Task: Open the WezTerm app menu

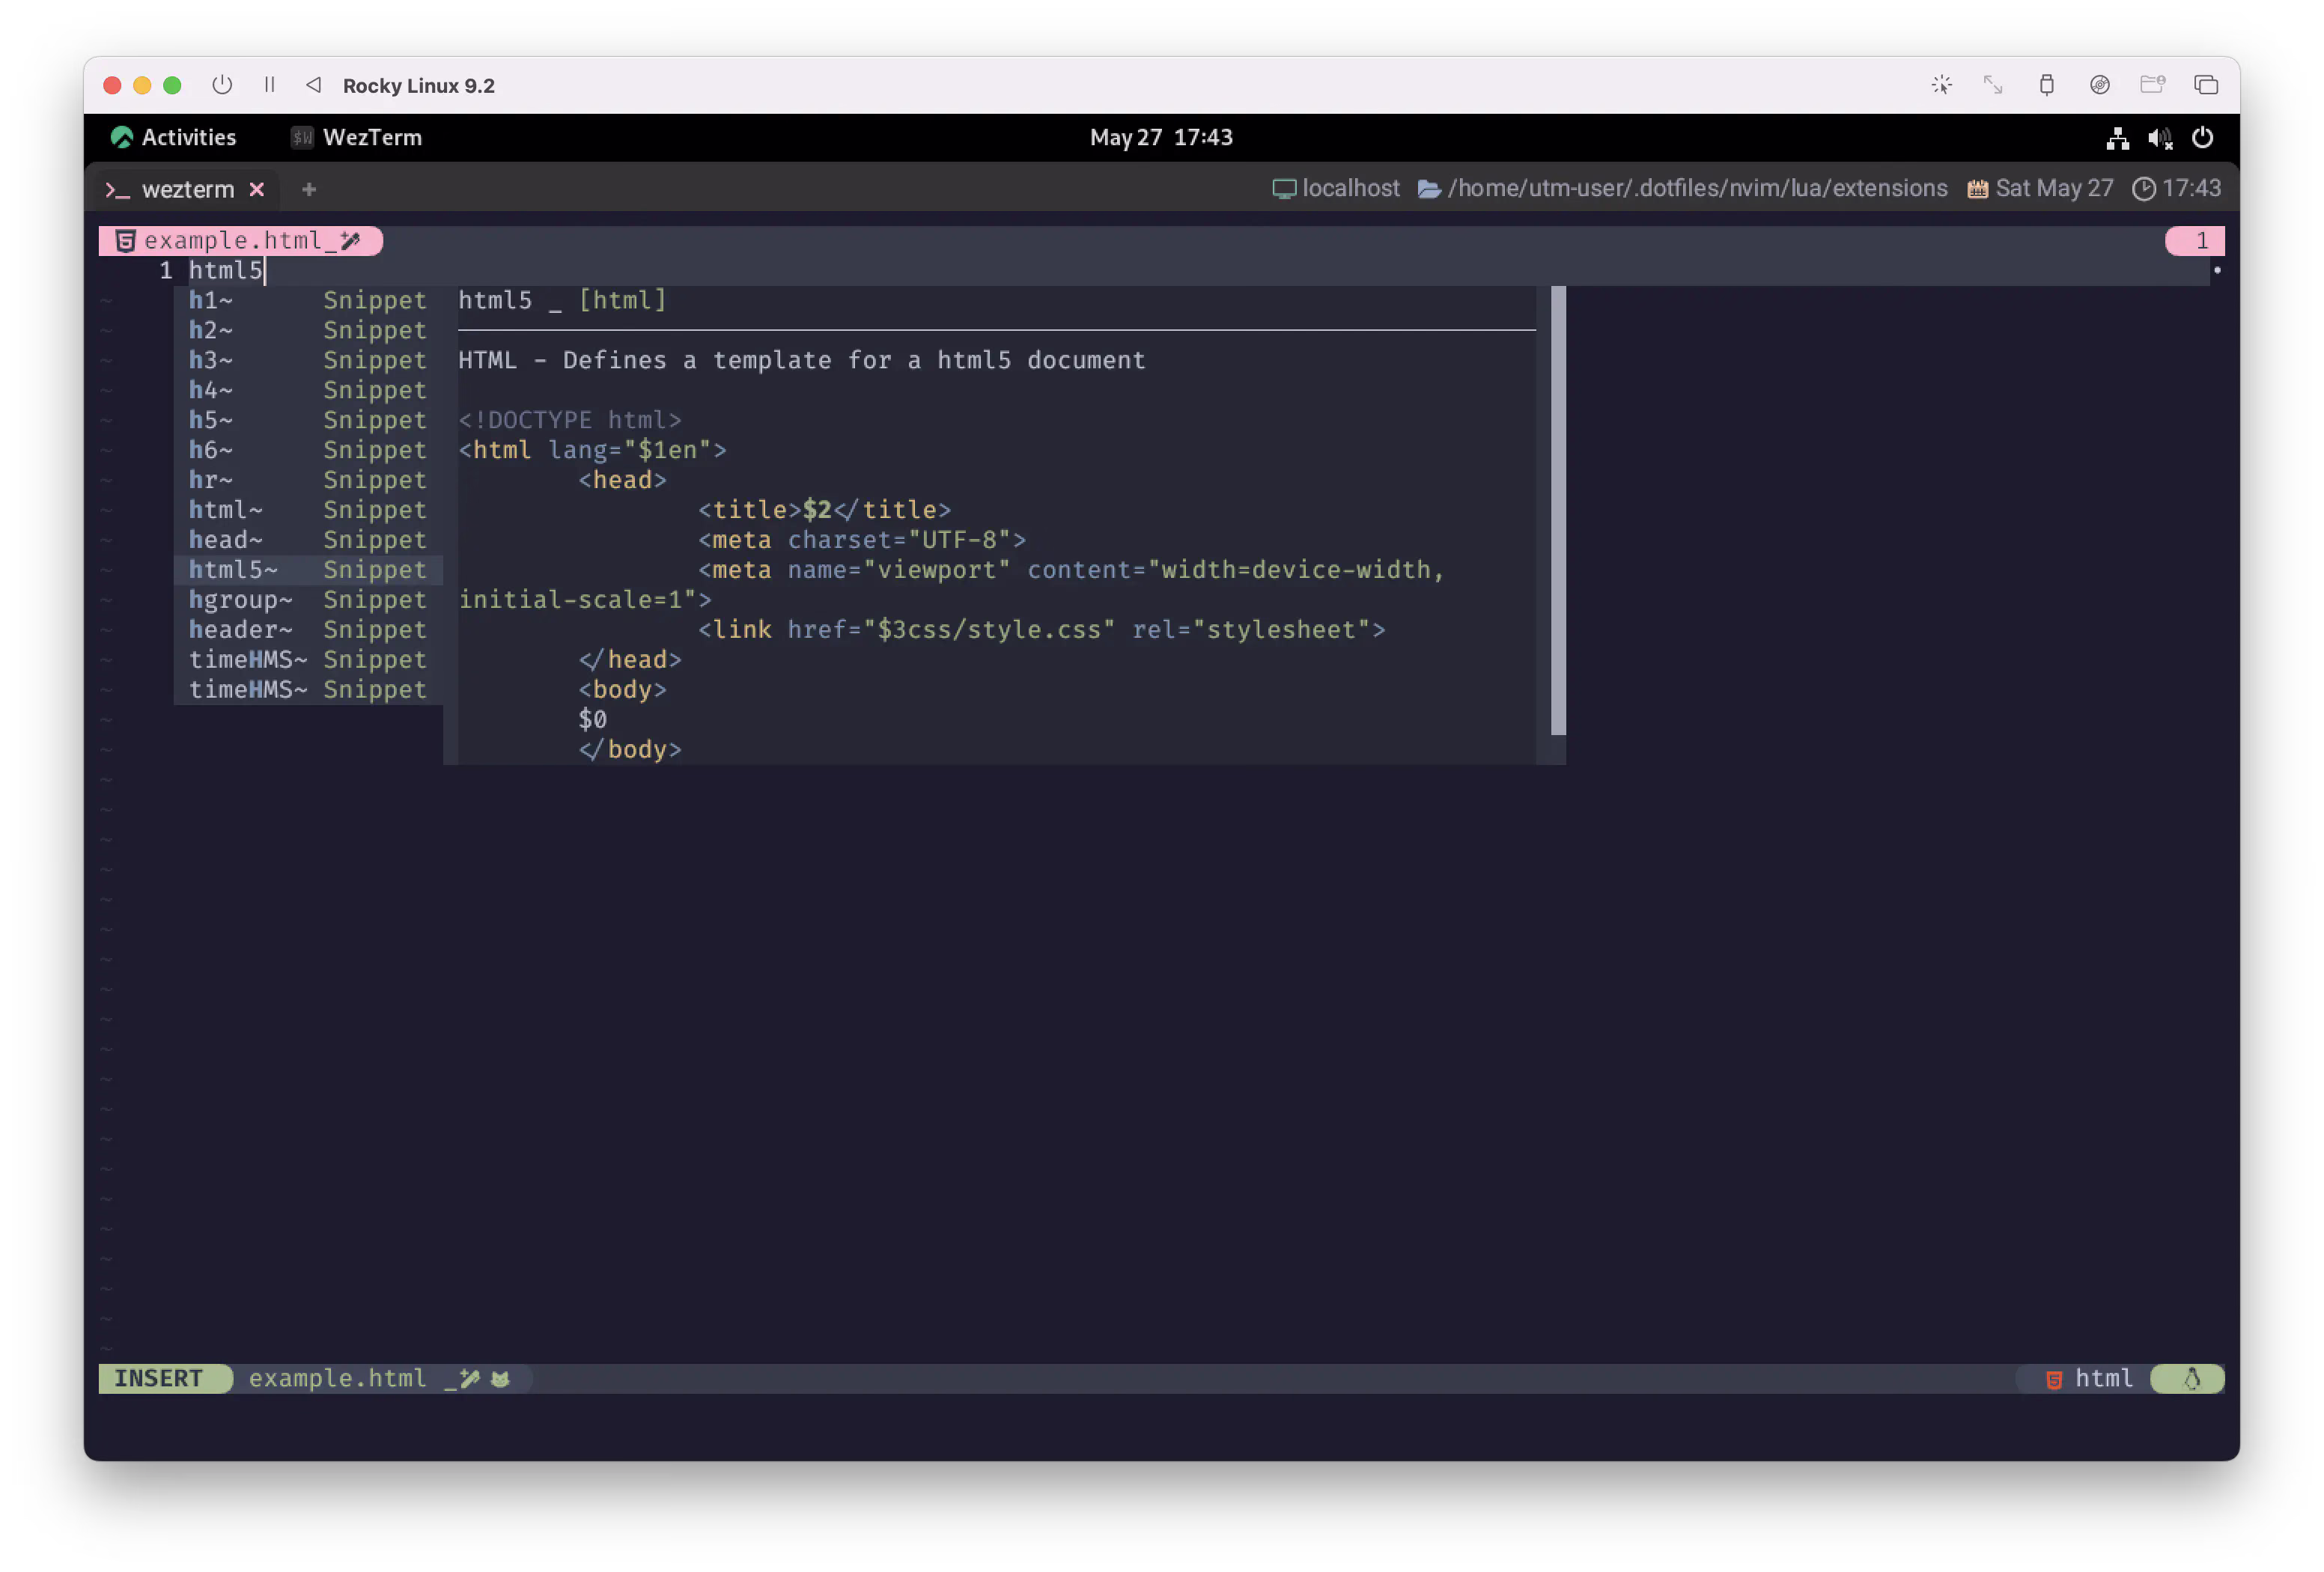Action: click(356, 137)
